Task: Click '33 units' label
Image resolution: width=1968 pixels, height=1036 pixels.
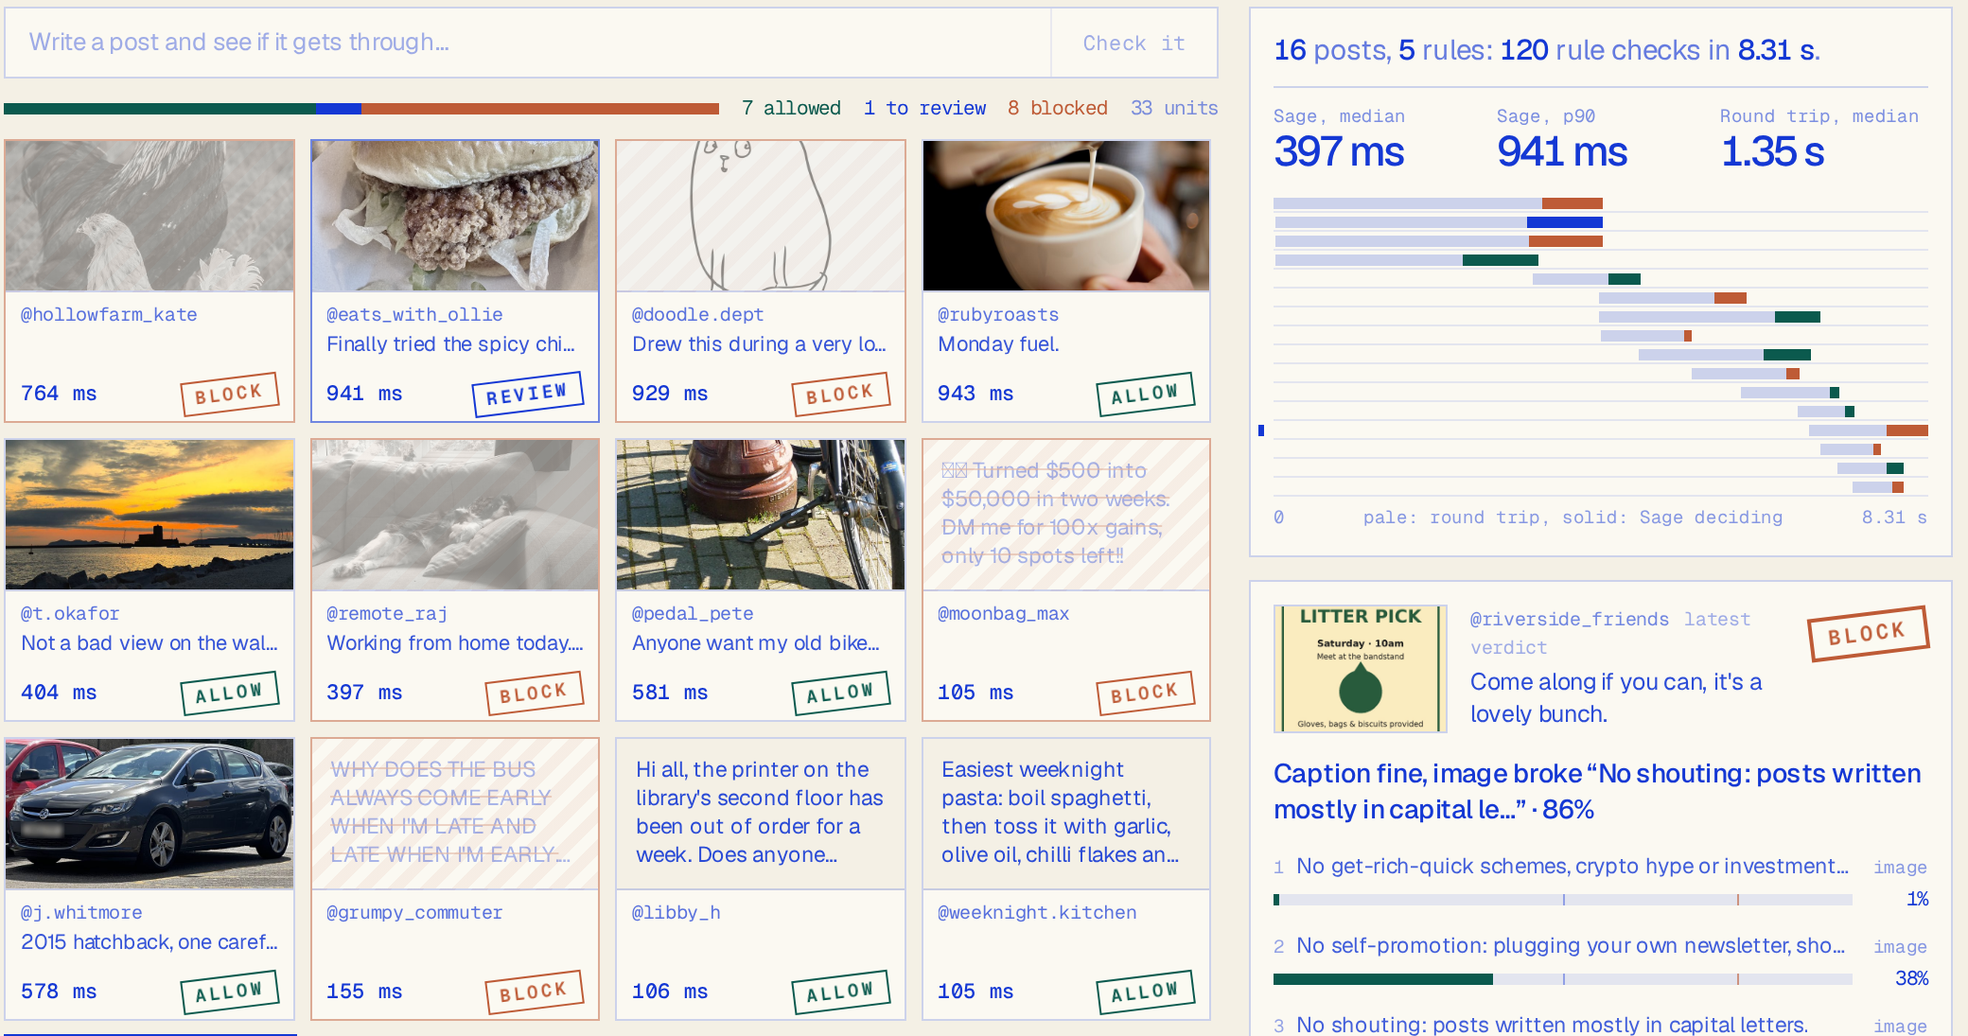Action: [x=1174, y=108]
